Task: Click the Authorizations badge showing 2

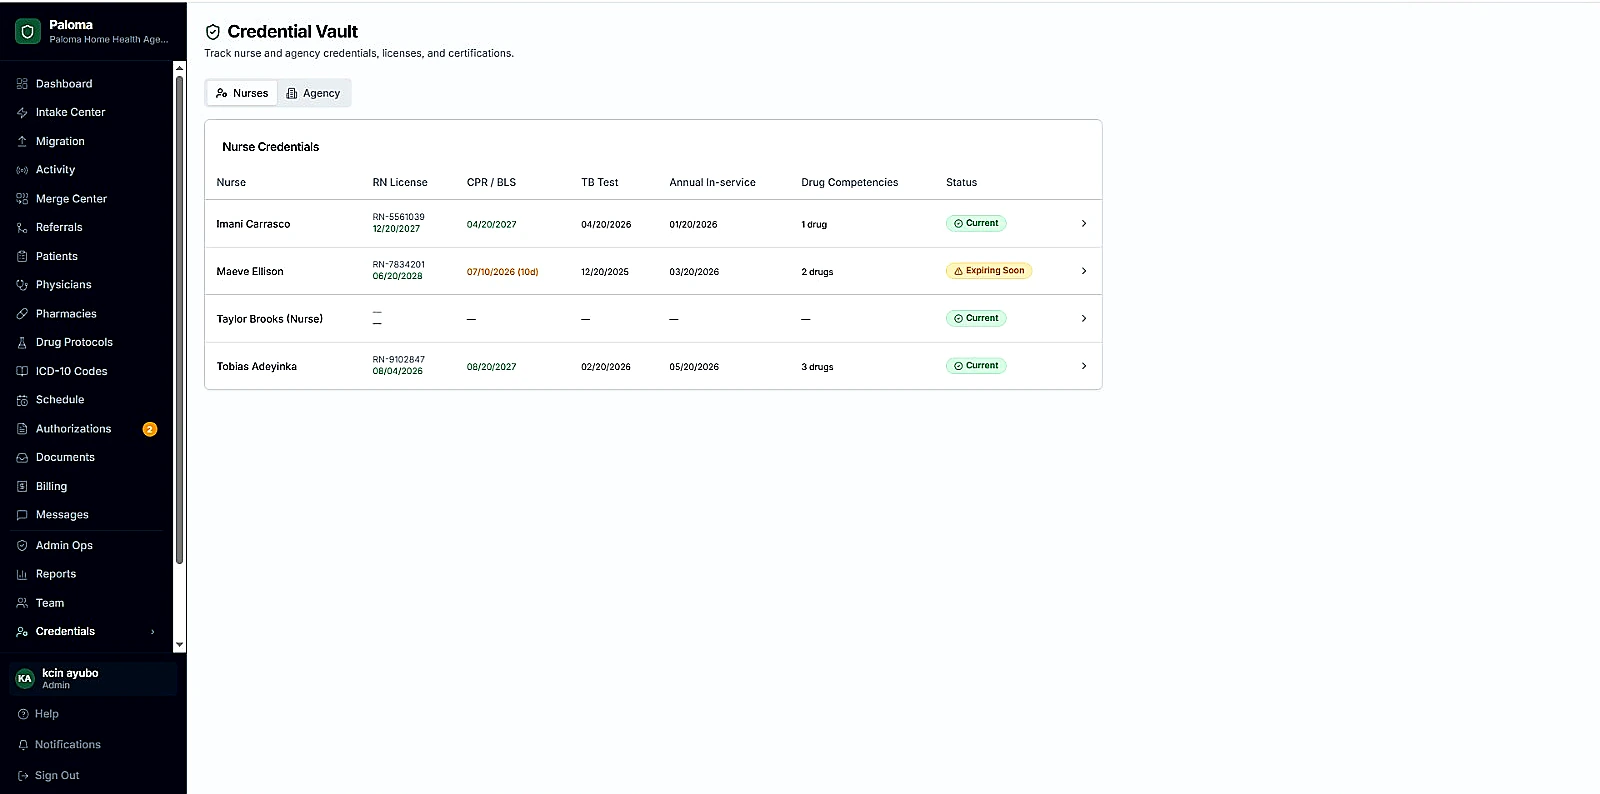Action: (x=150, y=429)
